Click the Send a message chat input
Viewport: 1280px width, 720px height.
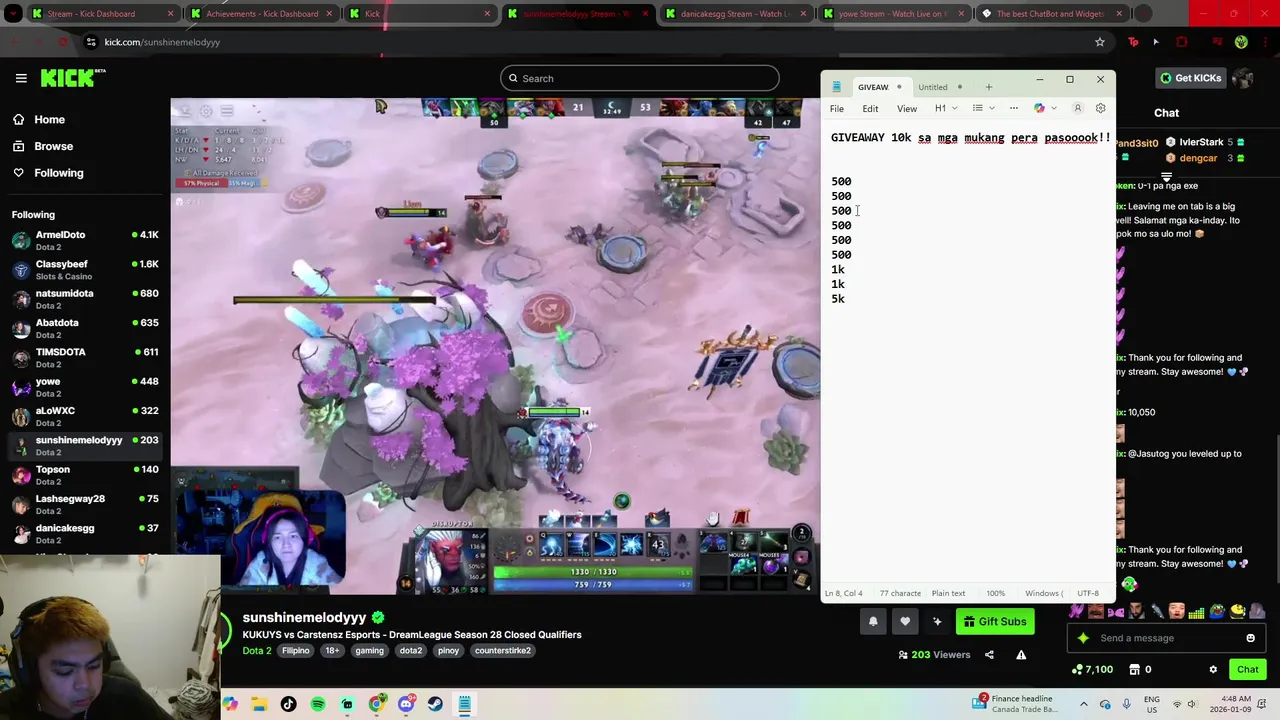pos(1165,638)
